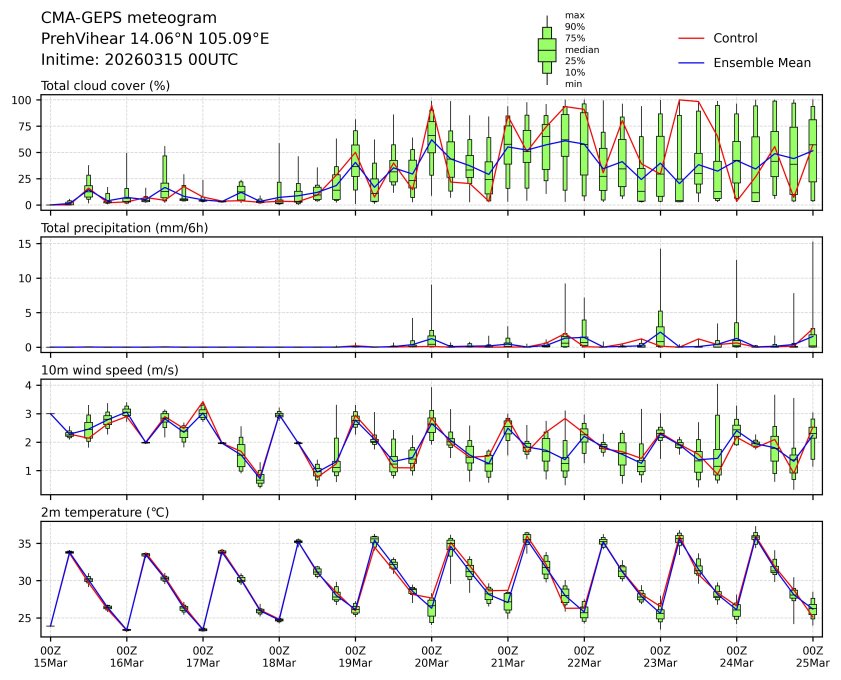Select the Total cloud cover panel title
Viewport: 841px width, 680px height.
point(105,85)
